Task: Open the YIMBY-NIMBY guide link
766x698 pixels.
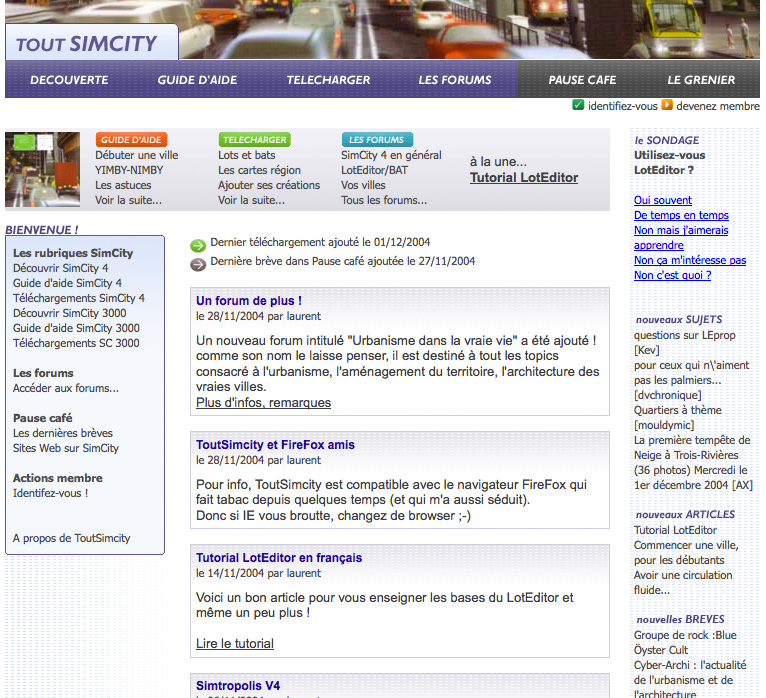Action: click(129, 170)
